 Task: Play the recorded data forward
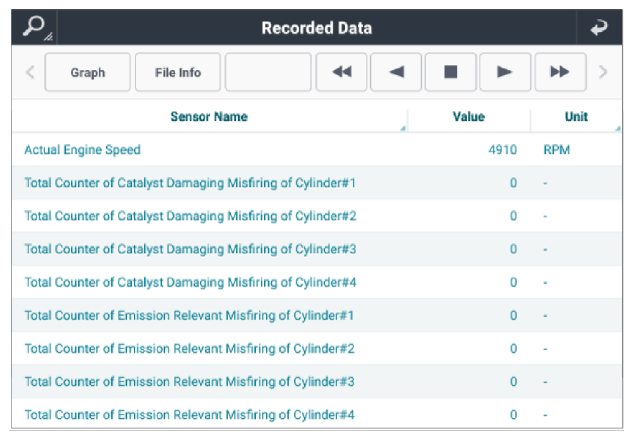click(x=505, y=72)
